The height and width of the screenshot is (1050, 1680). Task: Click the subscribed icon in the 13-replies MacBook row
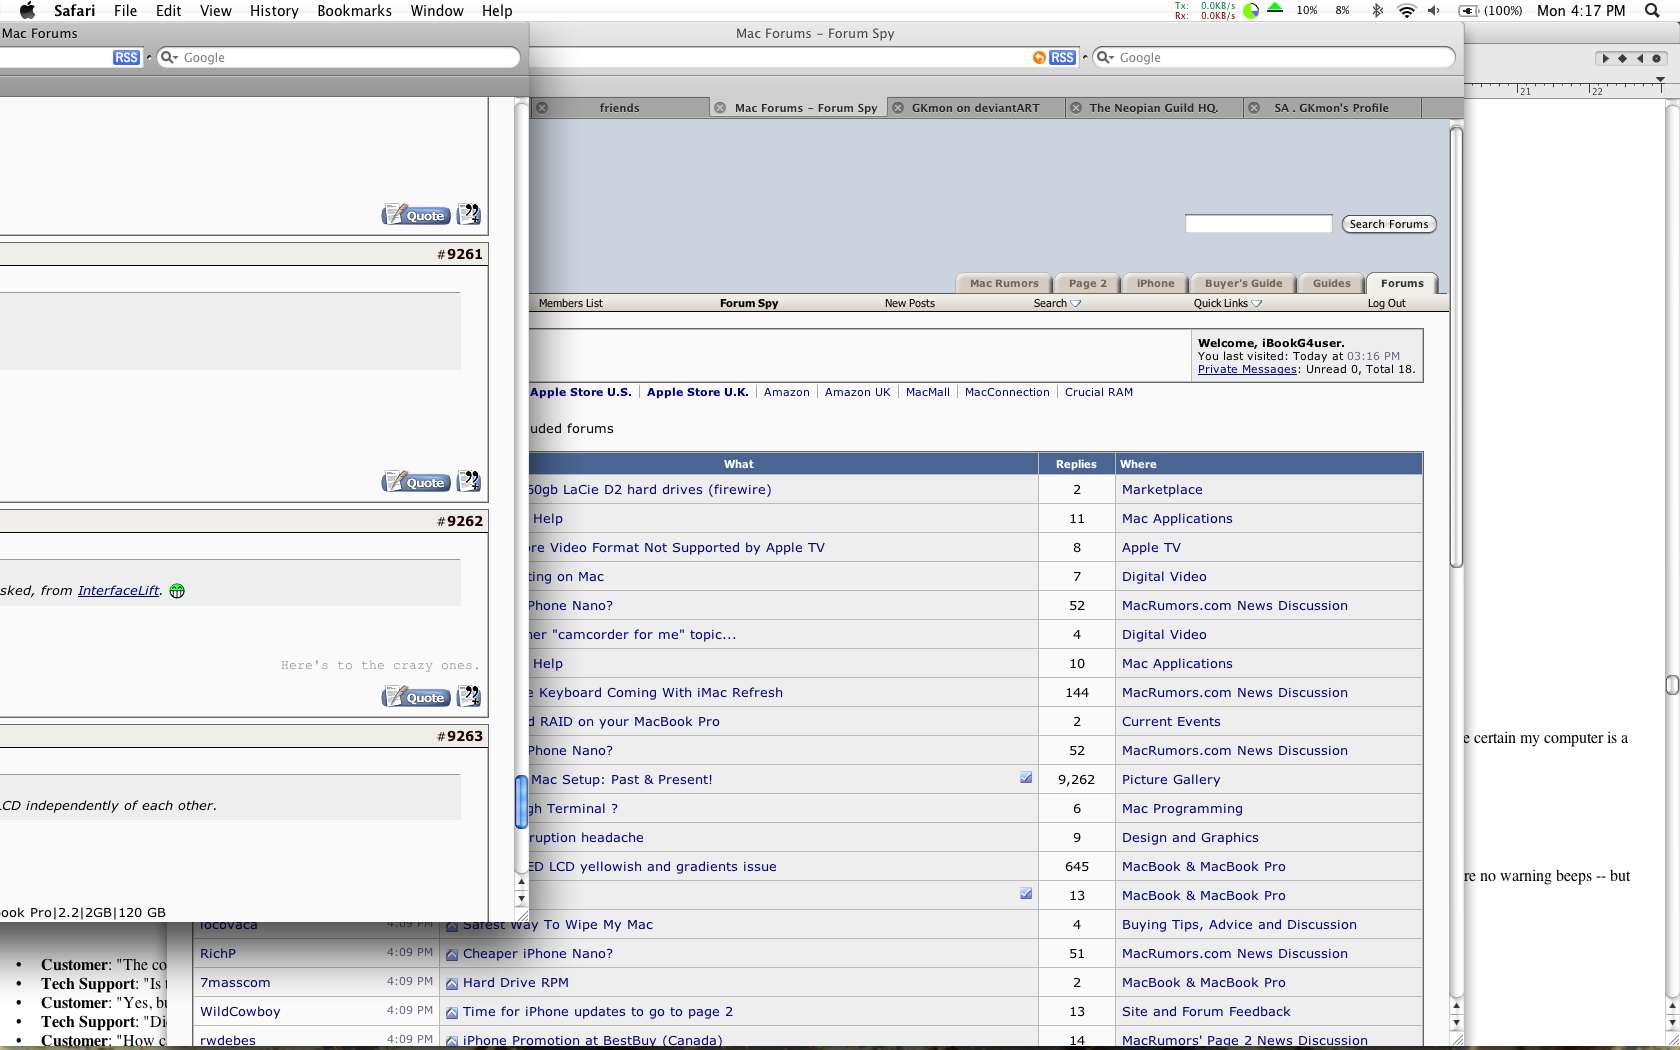(x=1026, y=894)
